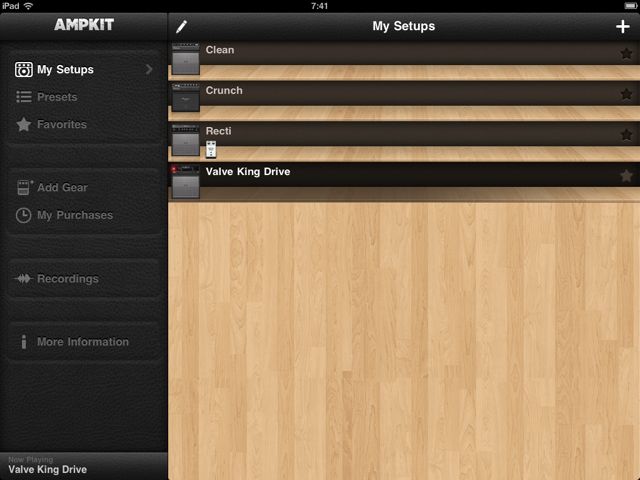Open the Clean setup
The image size is (640, 480).
404,60
